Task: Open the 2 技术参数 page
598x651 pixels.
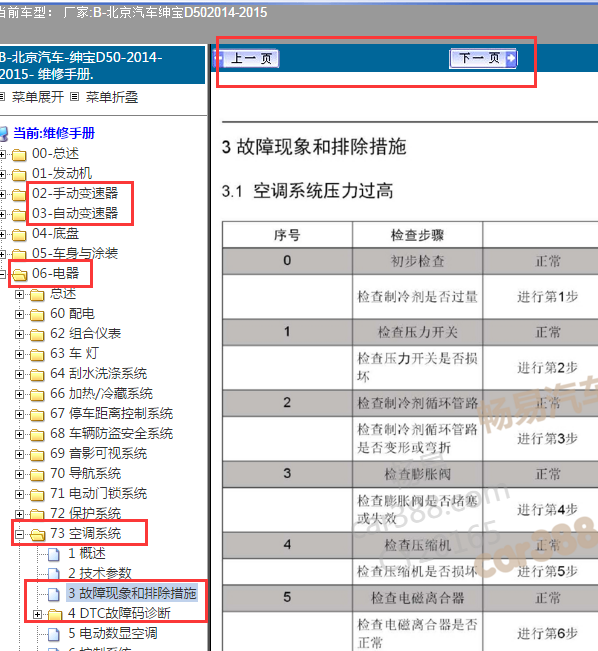Action: (100, 573)
